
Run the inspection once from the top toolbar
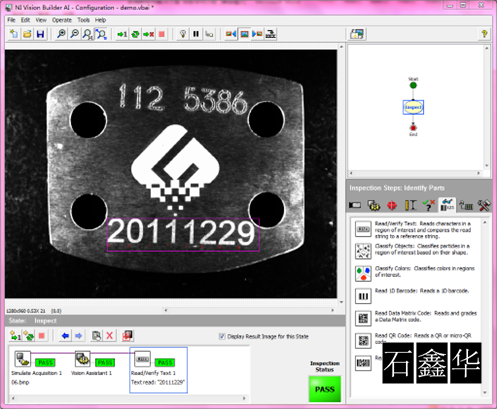[122, 34]
